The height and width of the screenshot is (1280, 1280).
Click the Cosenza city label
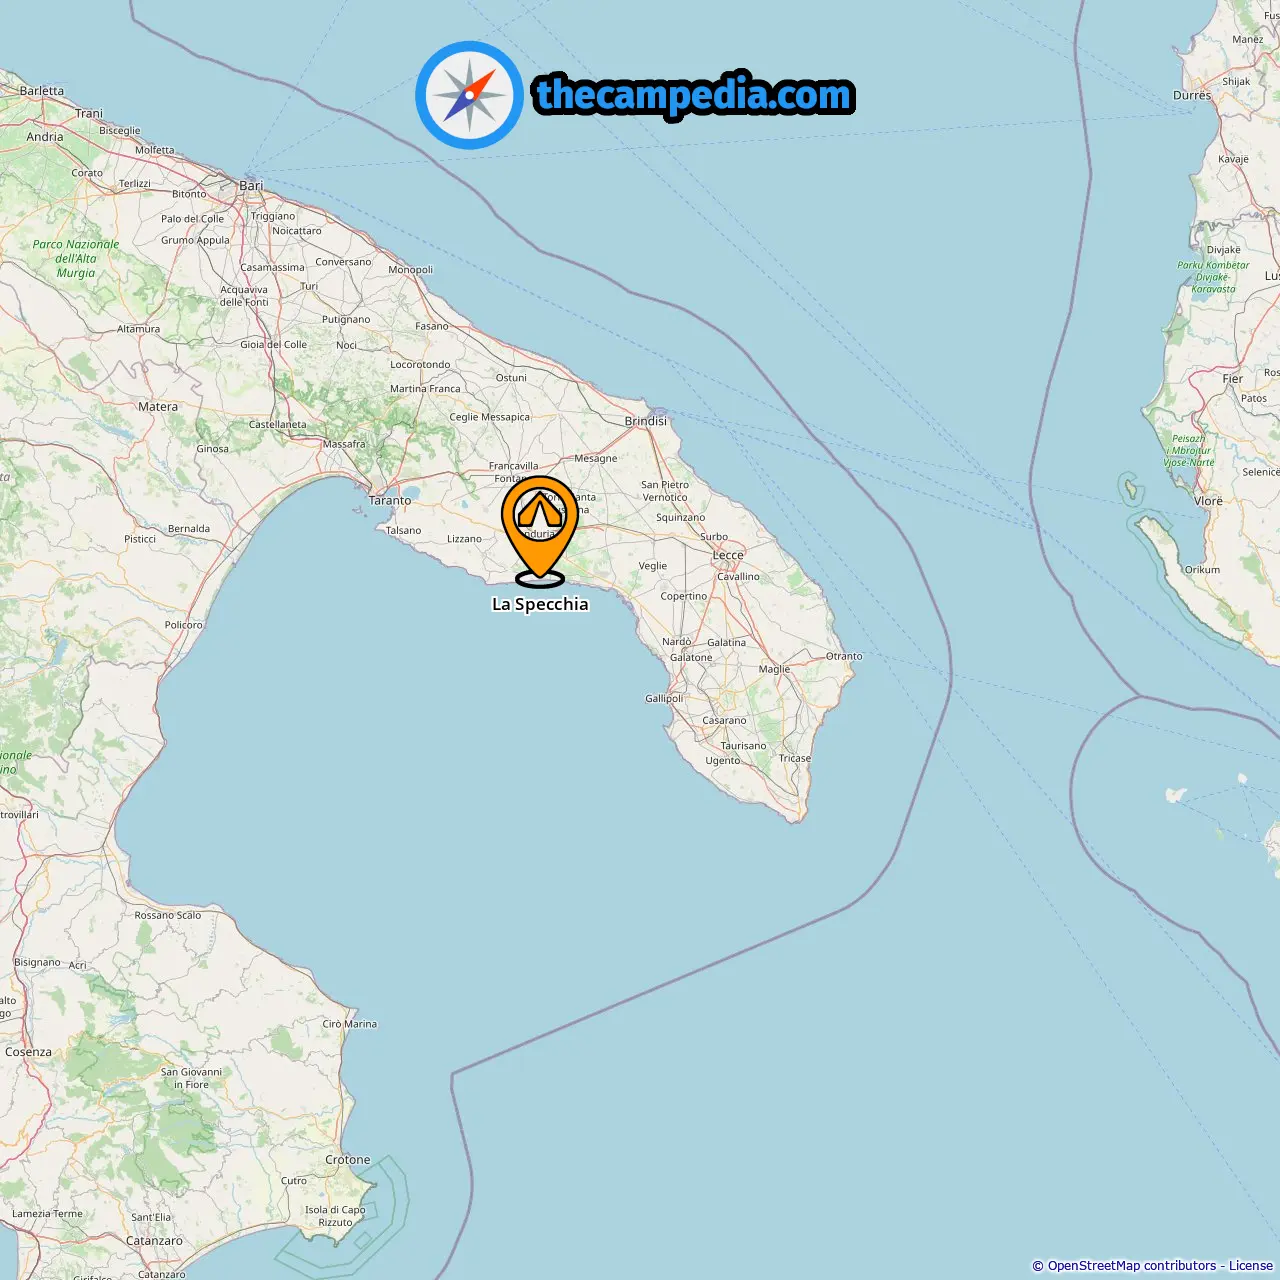28,1052
